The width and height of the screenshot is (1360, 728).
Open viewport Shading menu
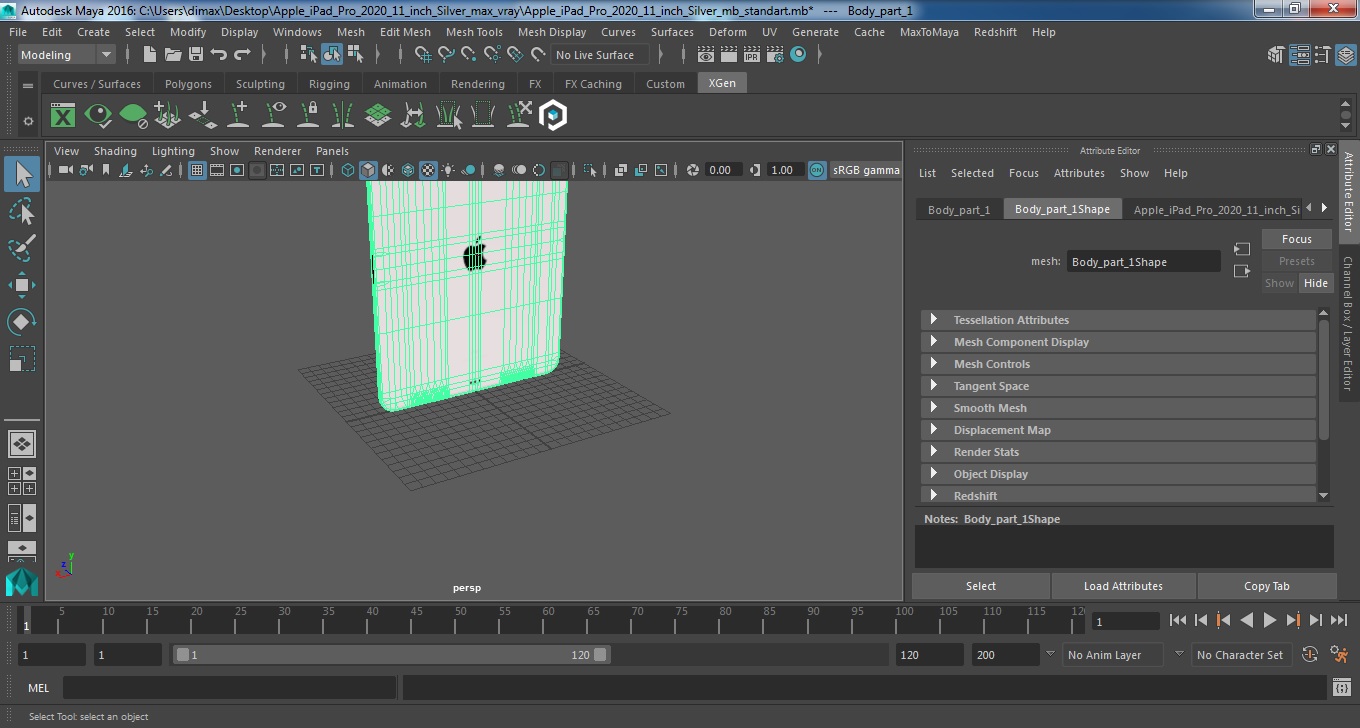tap(115, 151)
